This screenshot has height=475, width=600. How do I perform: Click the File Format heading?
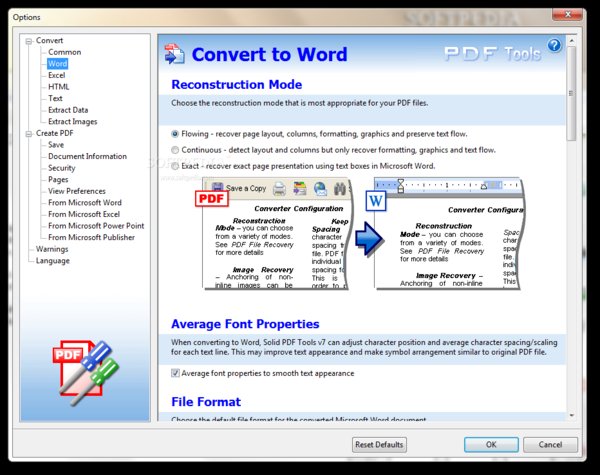(x=206, y=402)
